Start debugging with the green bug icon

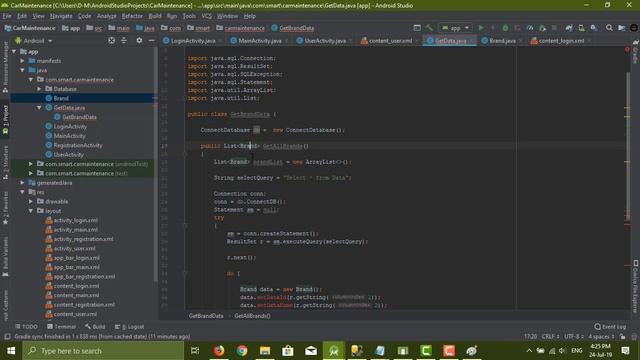click(505, 28)
